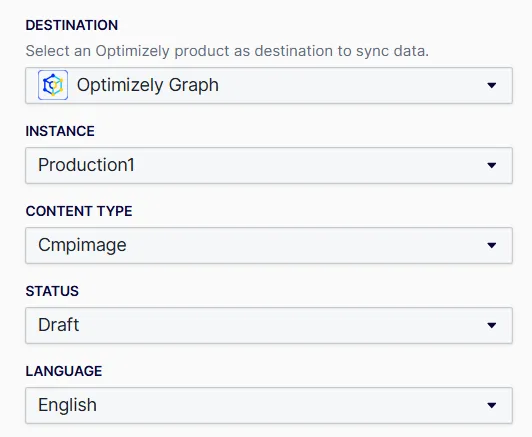Click the Status dropdown caret icon
Screen dimensions: 532x437
click(492, 325)
